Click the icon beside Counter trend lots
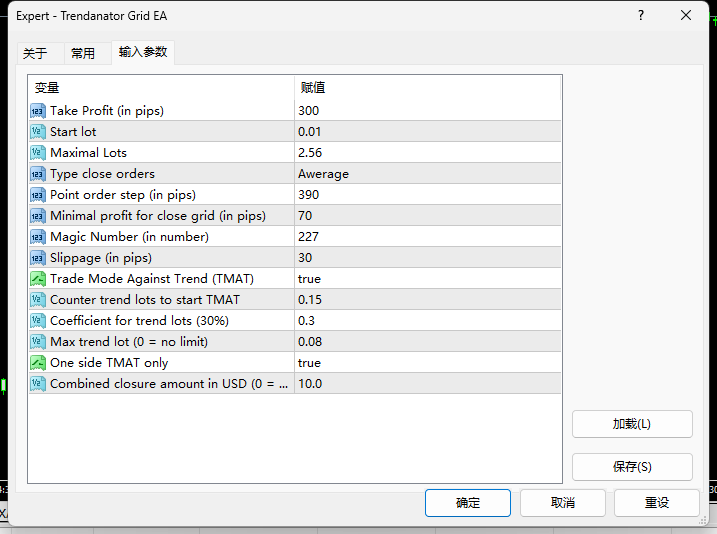The image size is (717, 534). [x=38, y=300]
